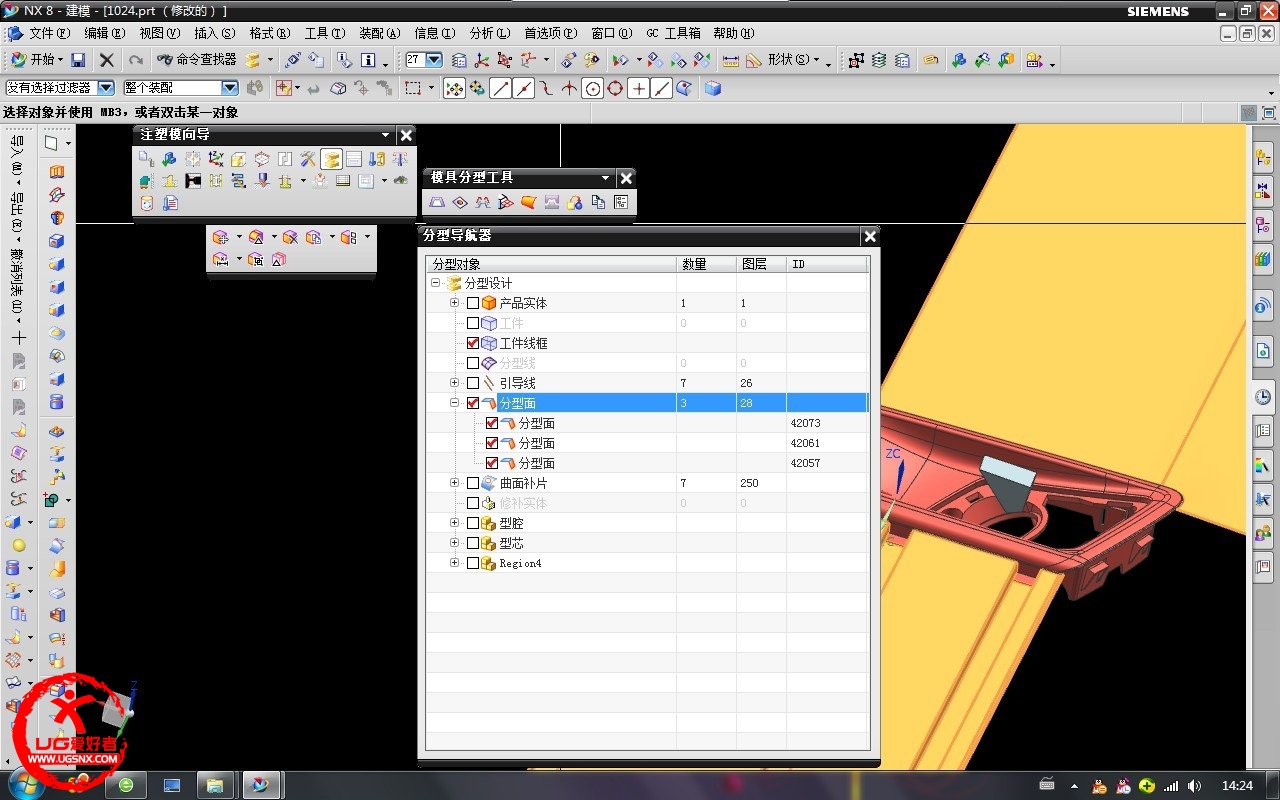Open the 开始 start menu button
Image resolution: width=1280 pixels, height=800 pixels.
pos(36,60)
